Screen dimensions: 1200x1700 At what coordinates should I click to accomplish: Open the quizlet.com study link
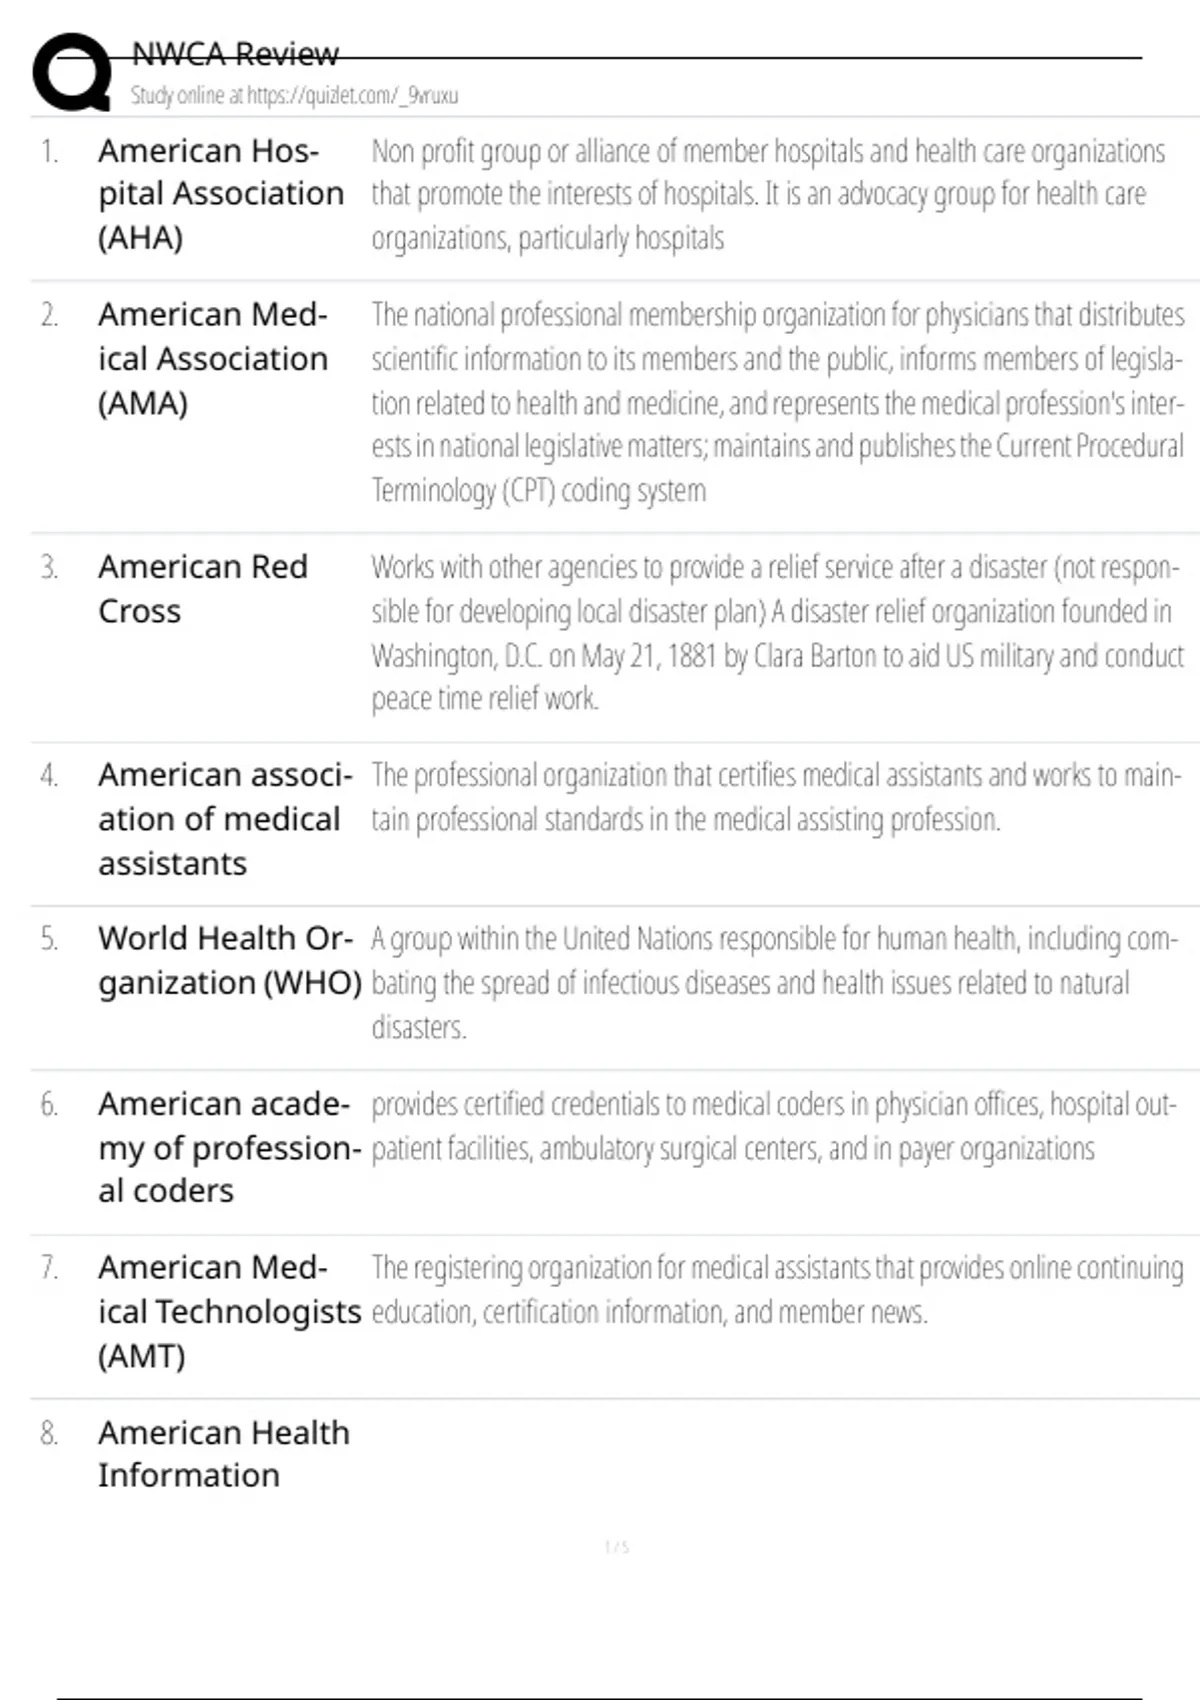point(294,96)
